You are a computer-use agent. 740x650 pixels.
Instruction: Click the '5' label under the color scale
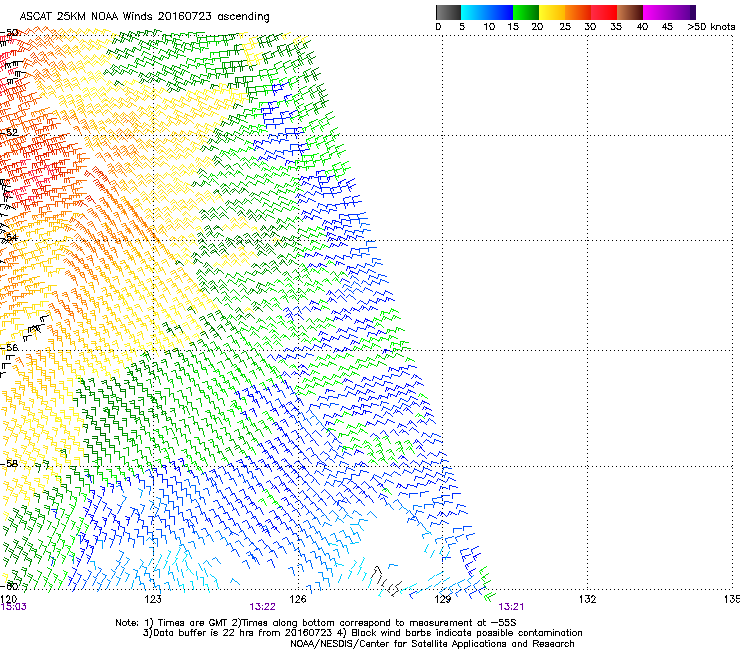462,27
